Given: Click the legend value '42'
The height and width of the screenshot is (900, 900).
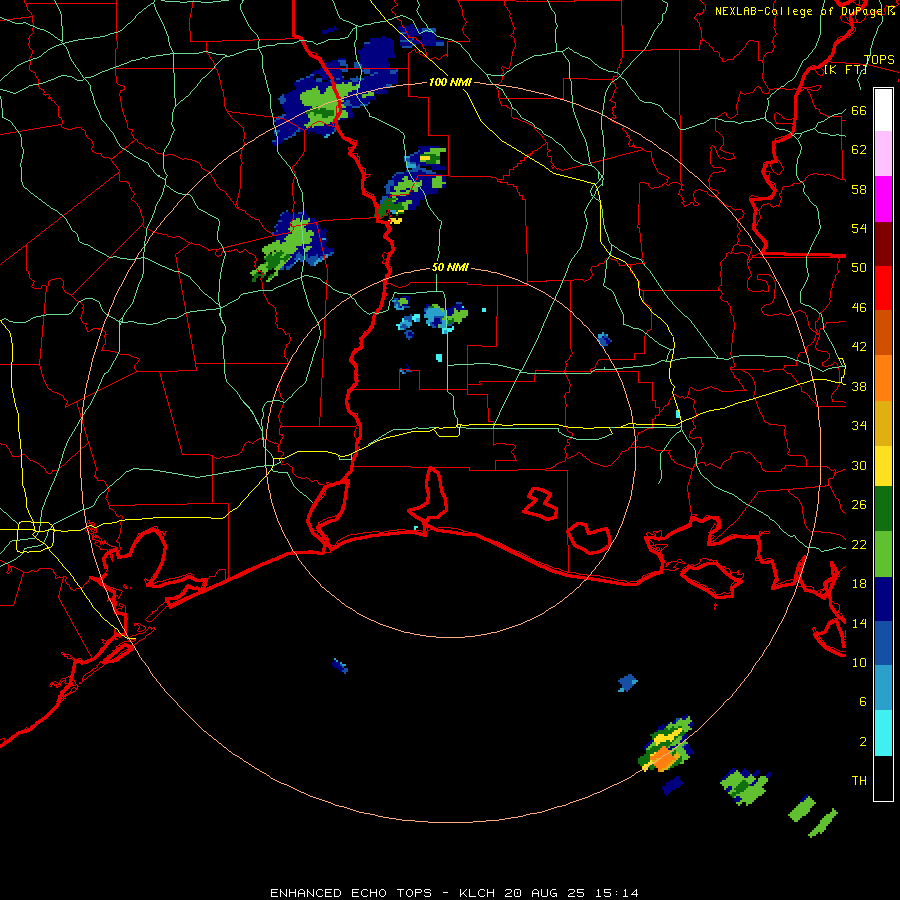Looking at the screenshot, I should pyautogui.click(x=859, y=346).
